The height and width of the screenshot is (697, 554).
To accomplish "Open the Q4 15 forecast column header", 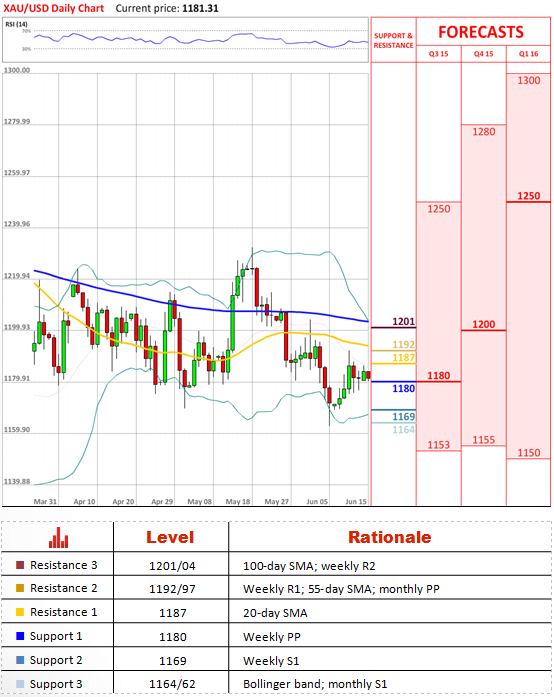I will point(483,54).
